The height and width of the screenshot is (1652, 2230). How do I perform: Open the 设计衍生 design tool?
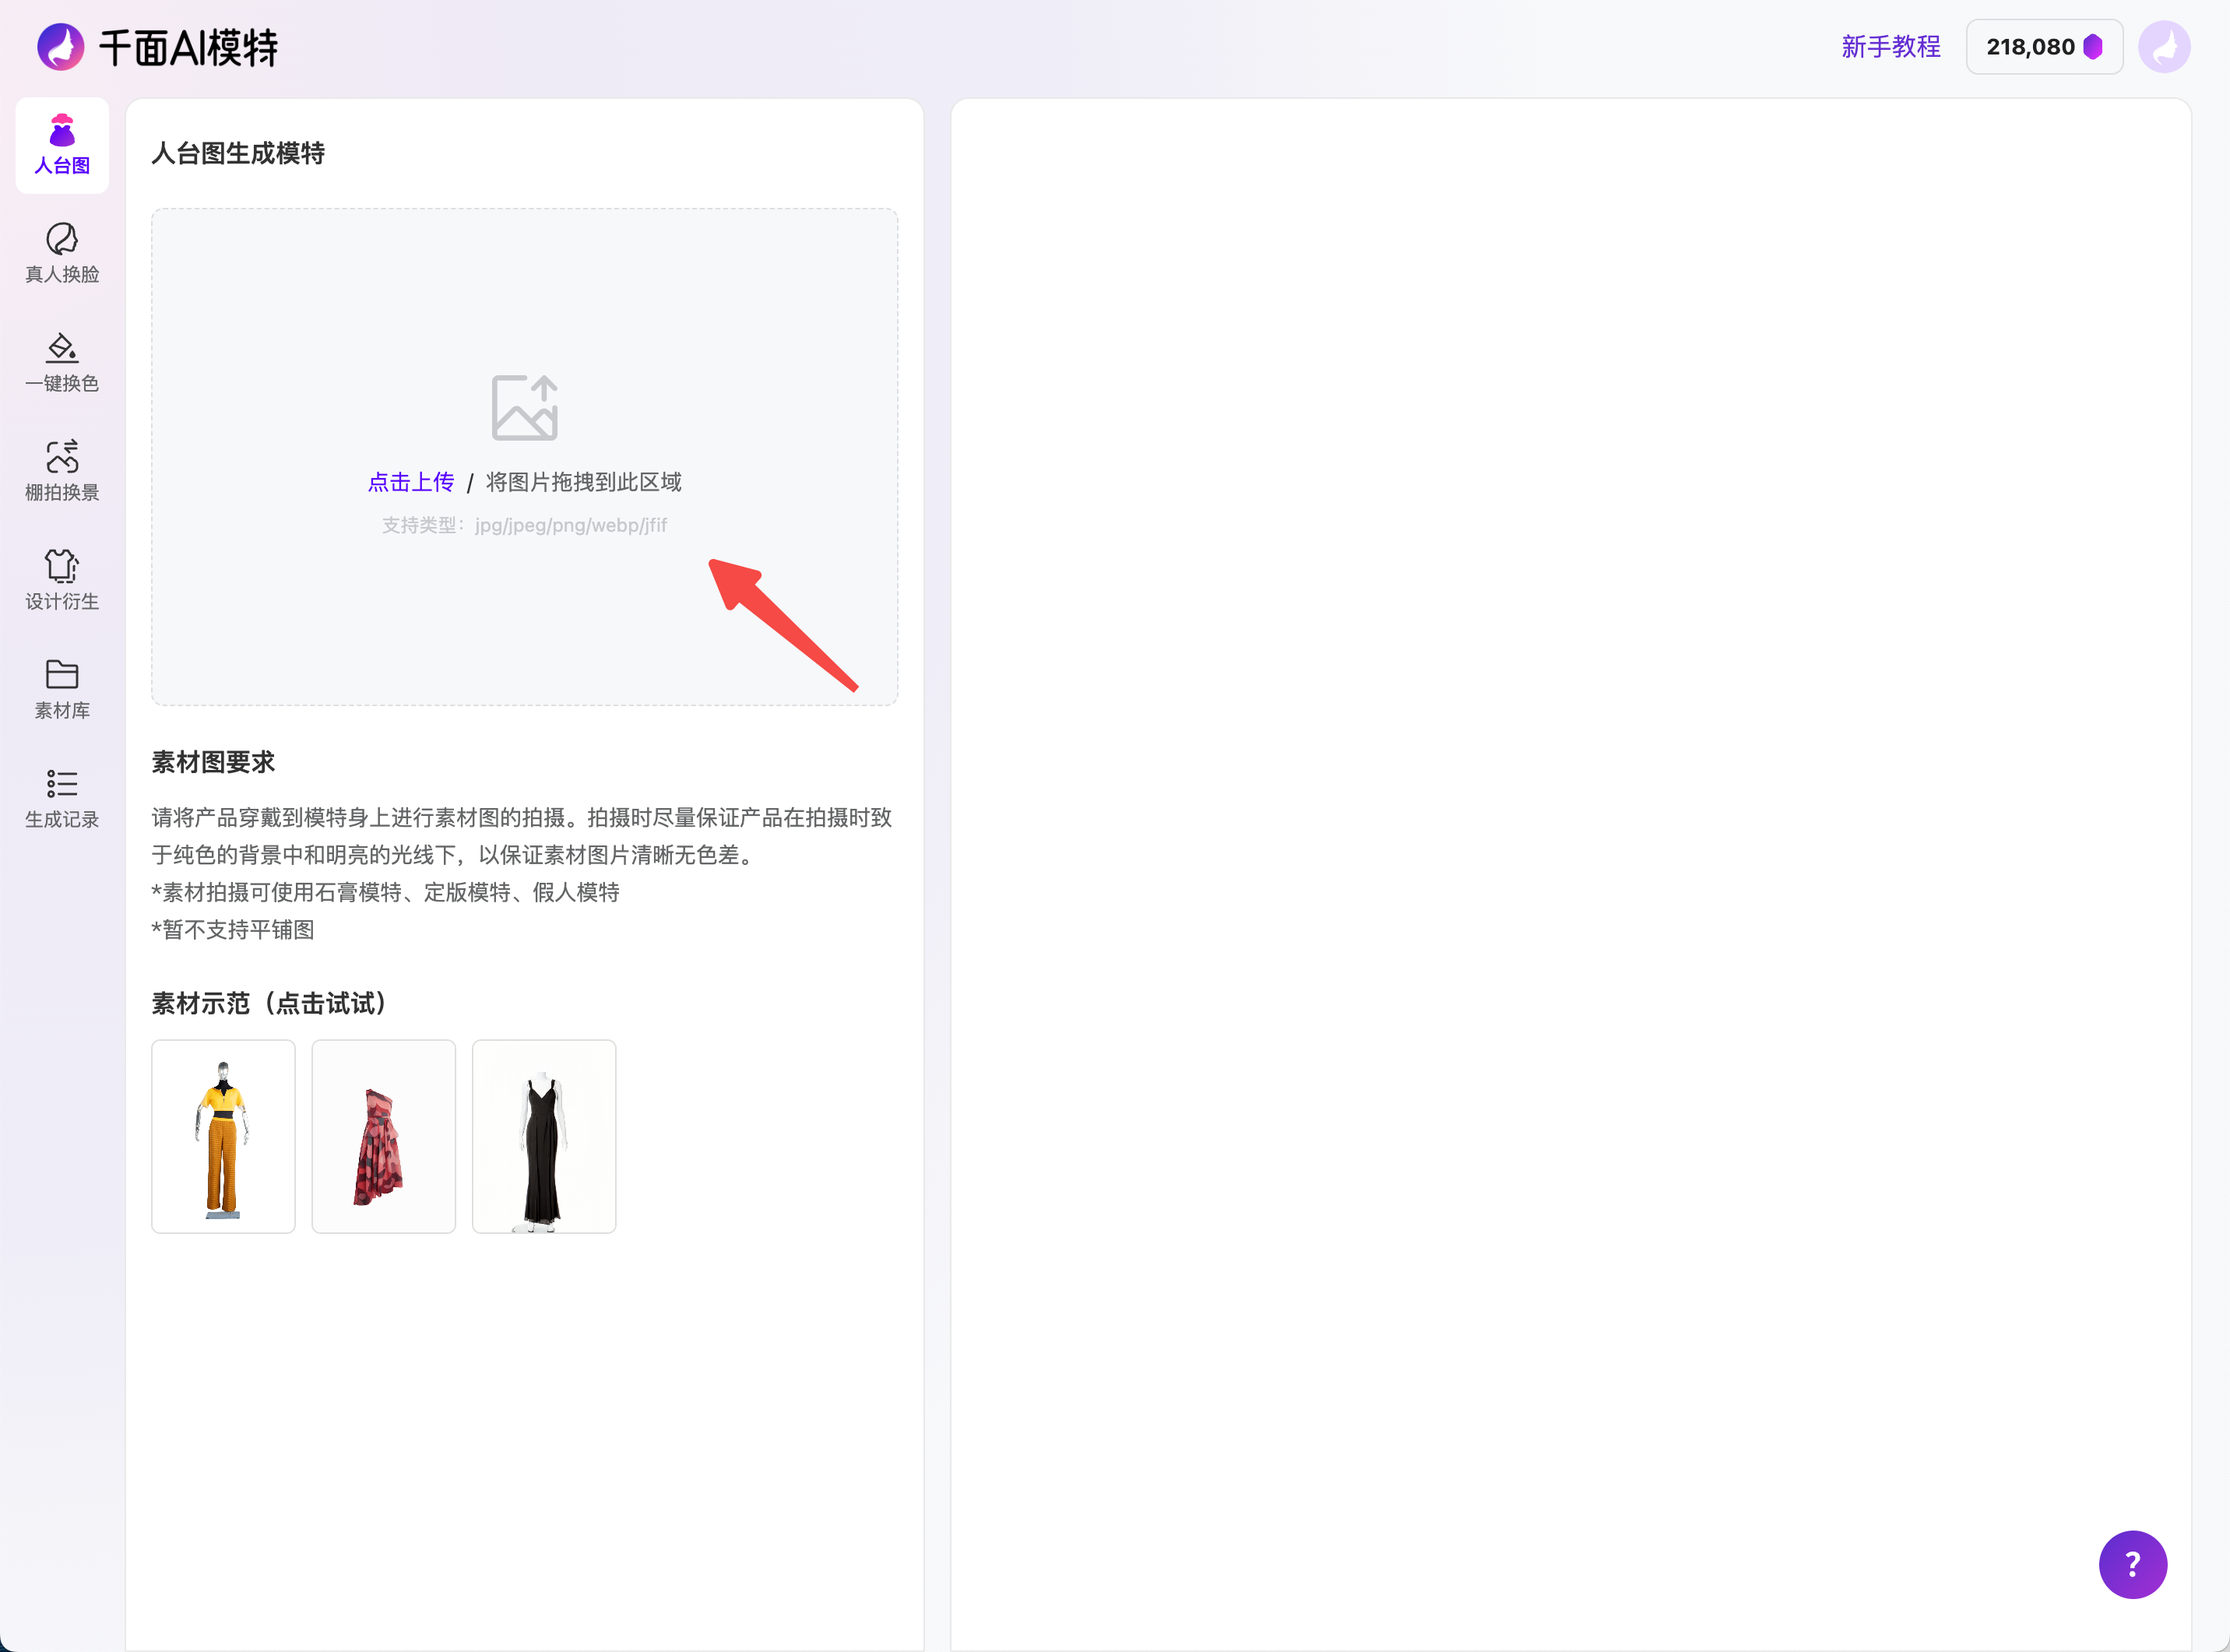coord(62,581)
